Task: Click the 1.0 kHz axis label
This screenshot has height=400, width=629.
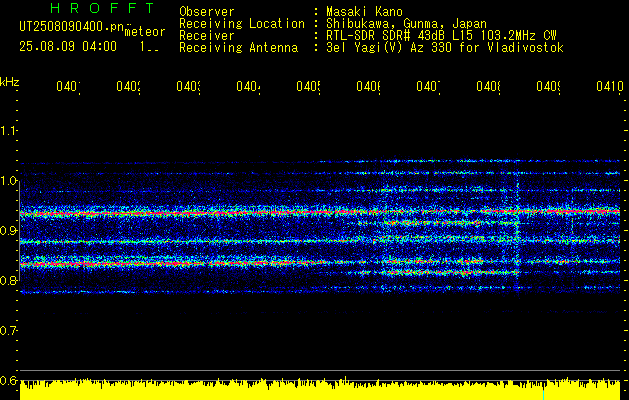Action: [x=8, y=181]
